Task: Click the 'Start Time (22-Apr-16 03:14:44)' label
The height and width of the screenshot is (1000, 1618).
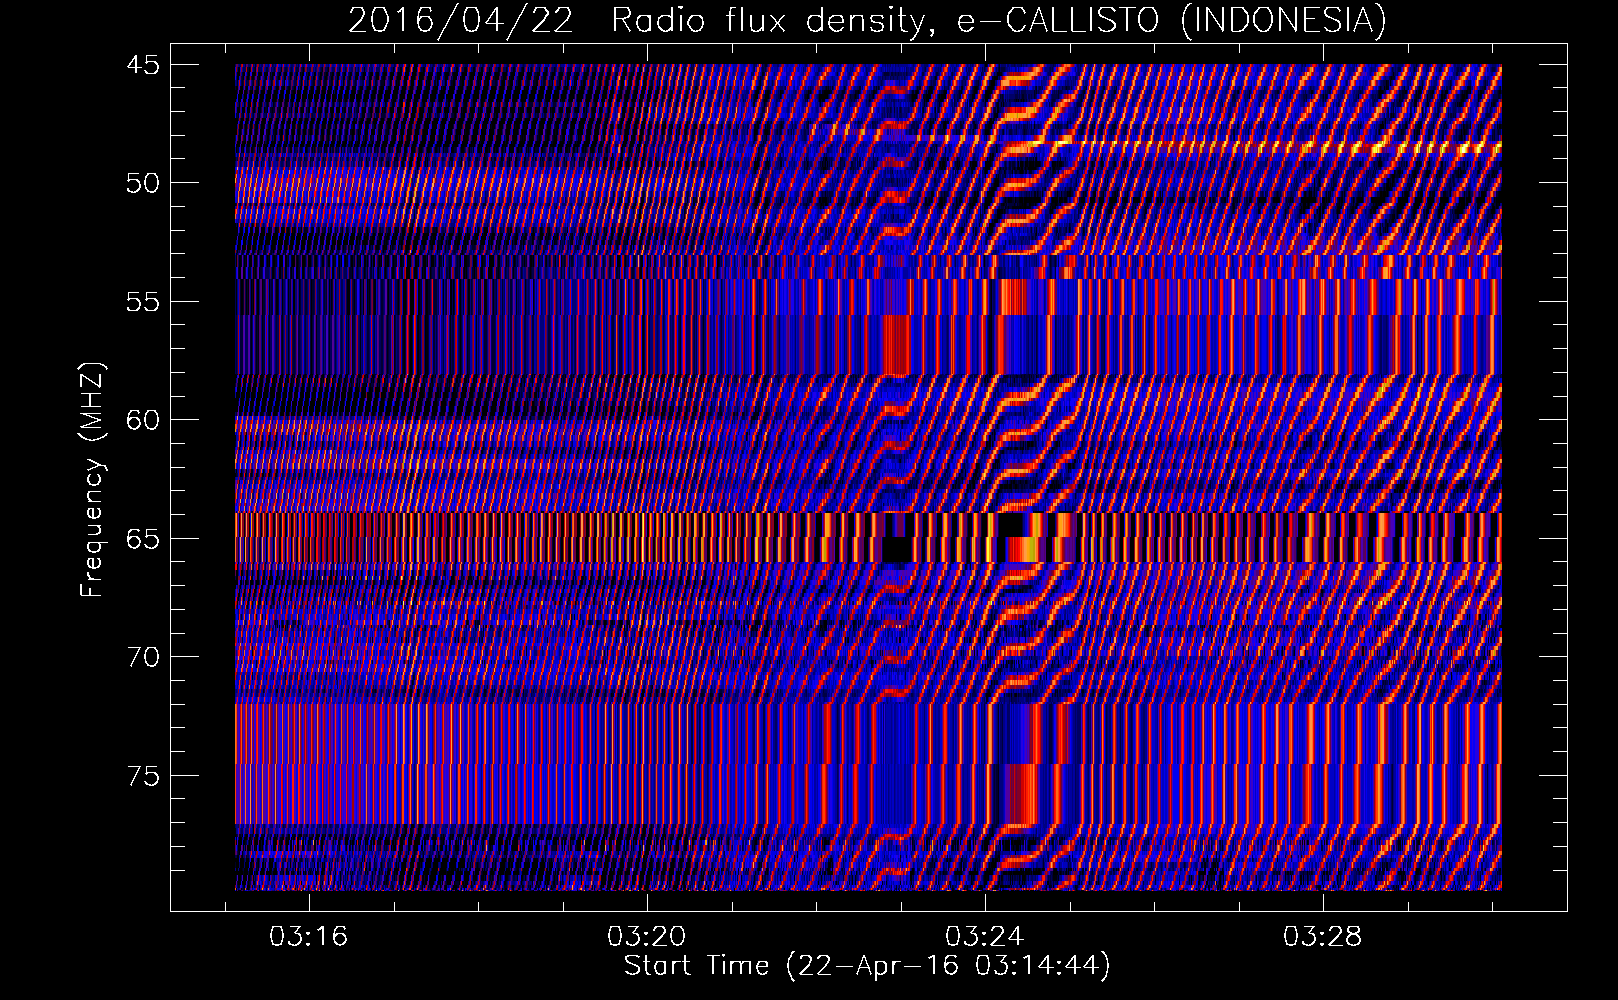Action: [x=867, y=966]
